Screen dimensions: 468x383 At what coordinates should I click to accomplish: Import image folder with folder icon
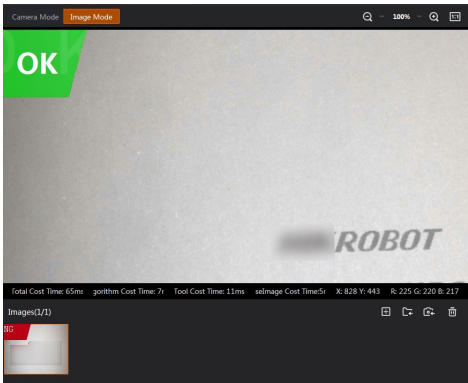pos(407,312)
